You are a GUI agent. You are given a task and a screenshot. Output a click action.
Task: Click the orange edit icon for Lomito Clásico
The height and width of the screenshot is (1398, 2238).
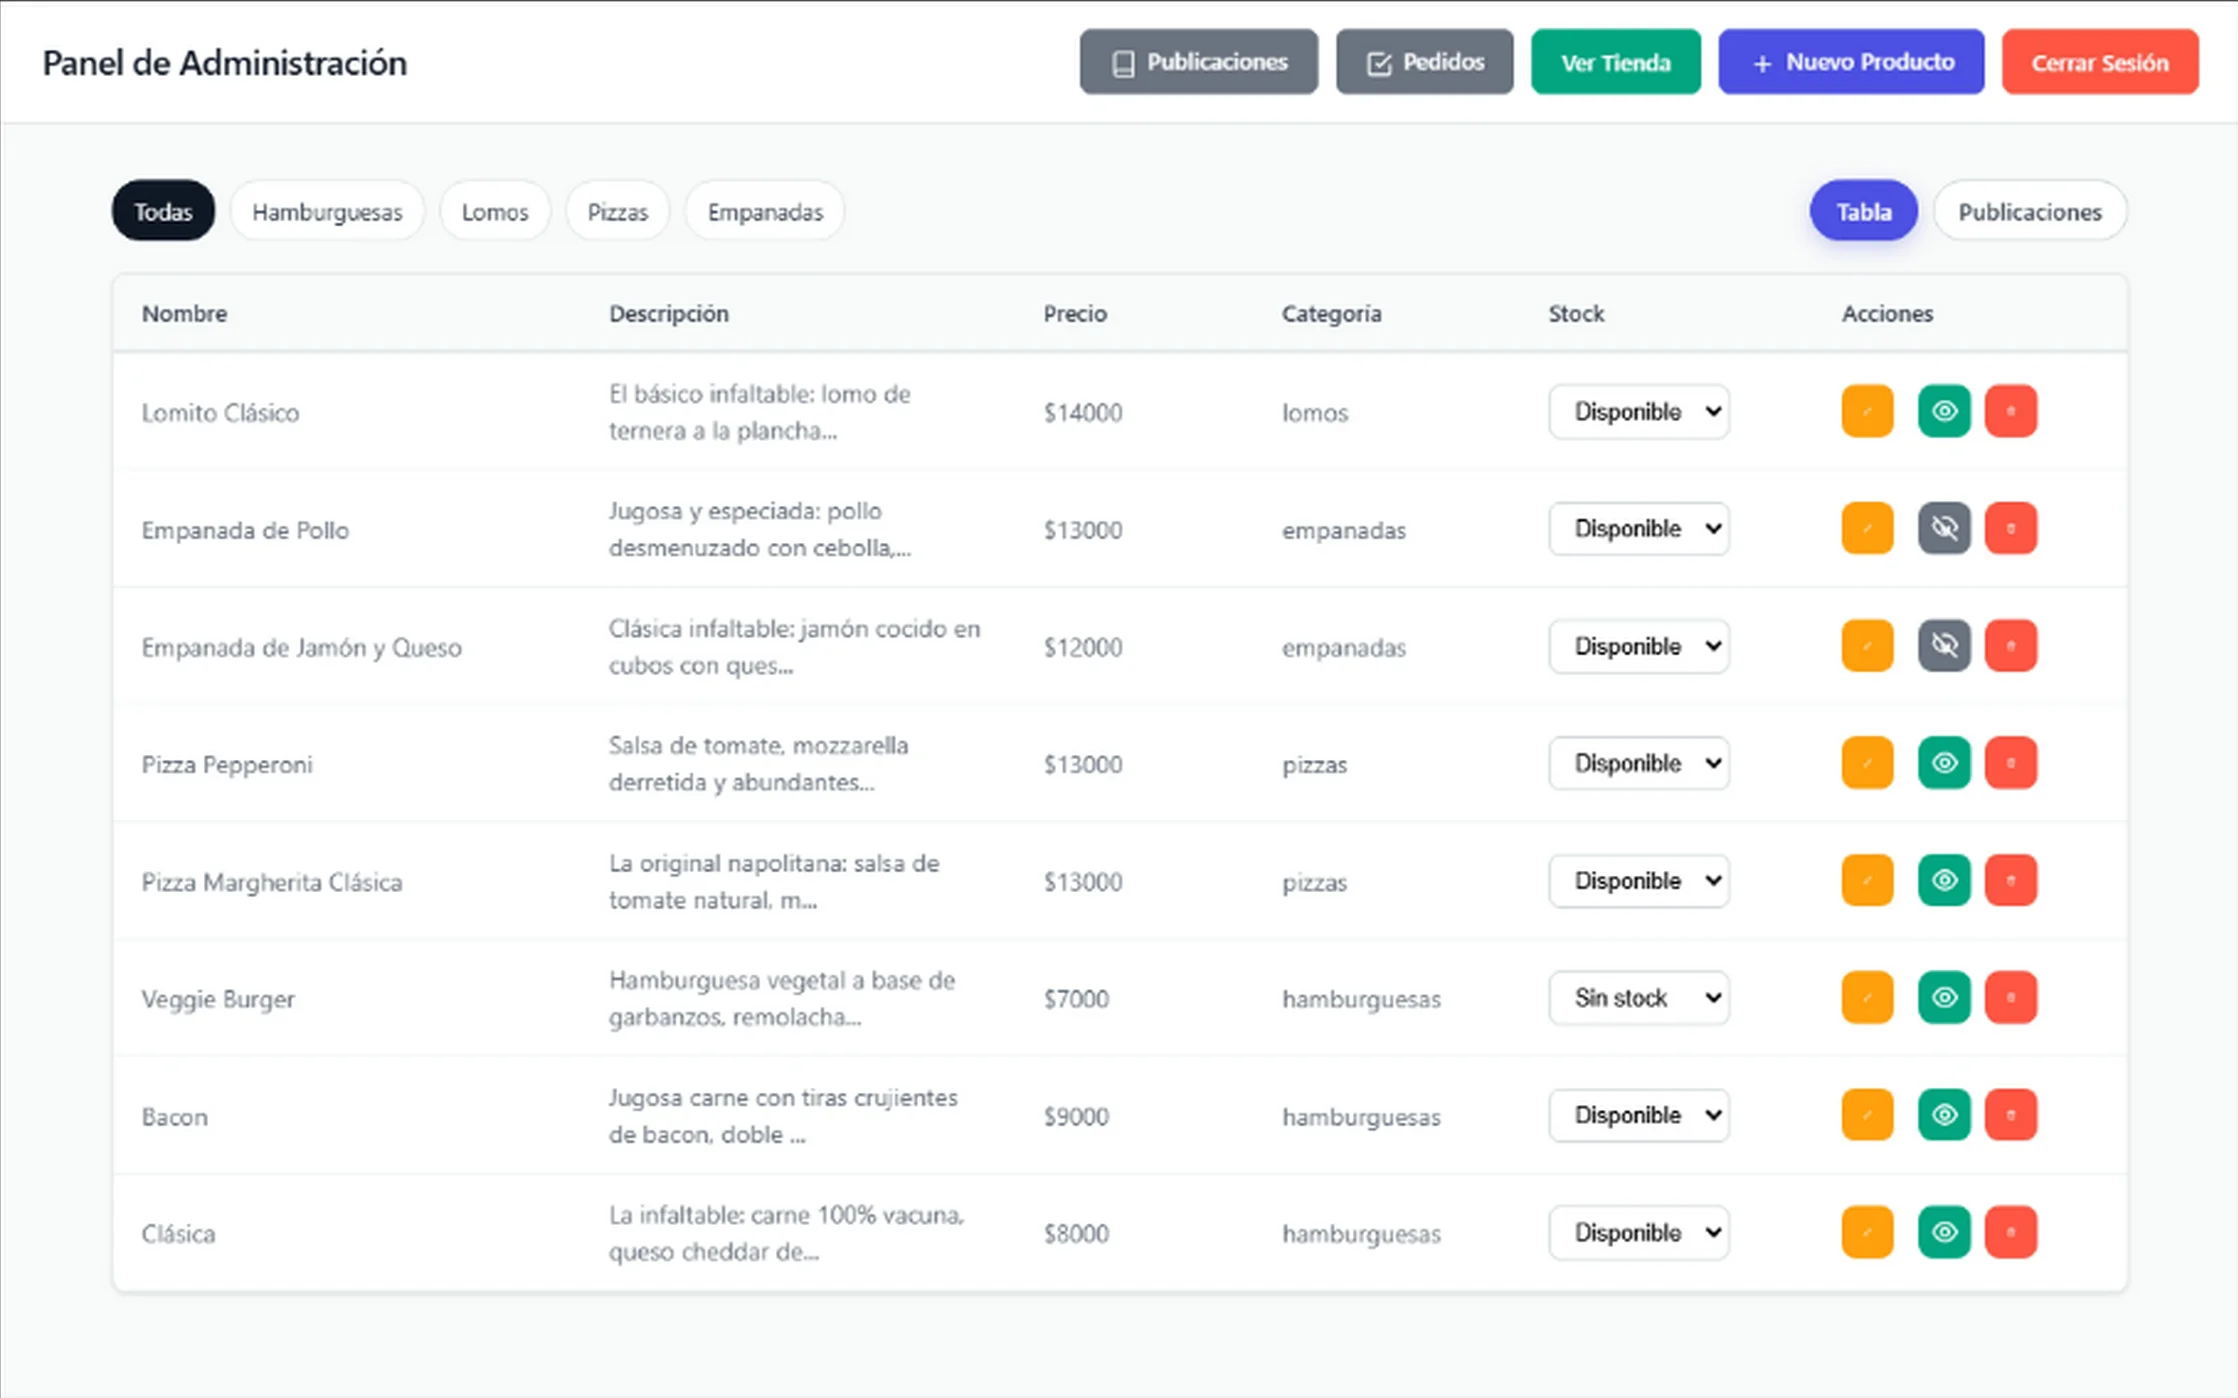1866,411
